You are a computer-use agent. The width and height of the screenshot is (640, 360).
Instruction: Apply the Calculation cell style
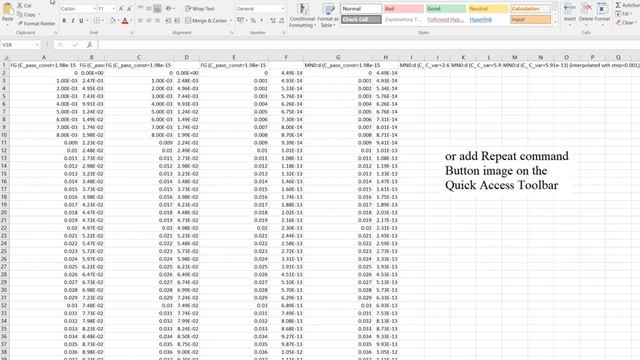coord(530,9)
